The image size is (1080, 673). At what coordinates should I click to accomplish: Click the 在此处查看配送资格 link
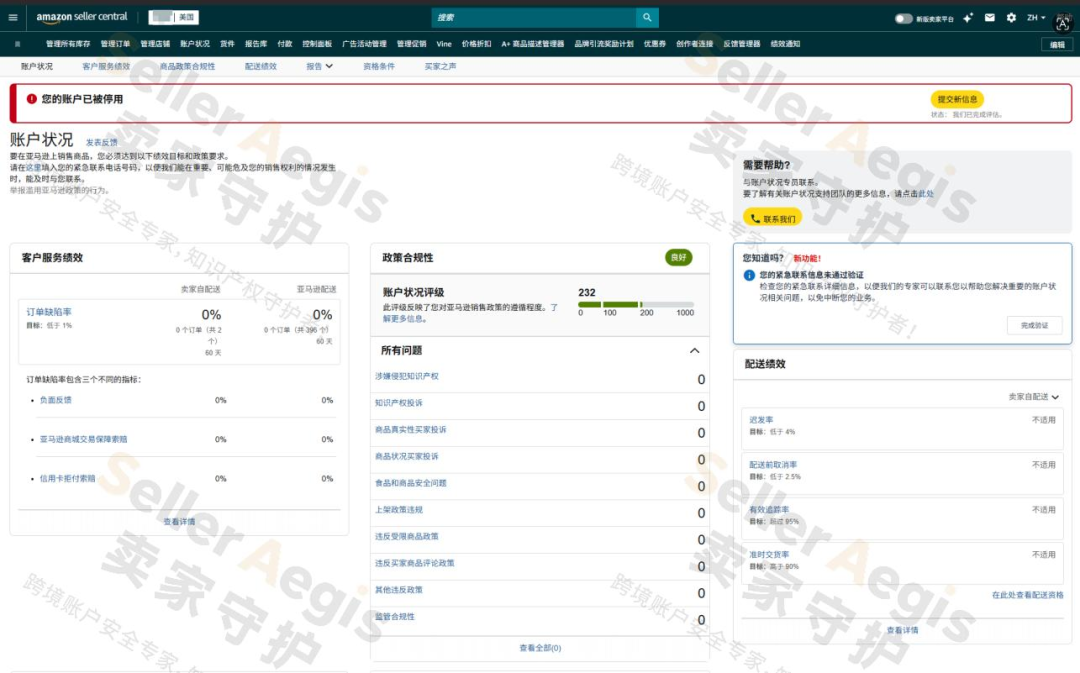point(1028,594)
